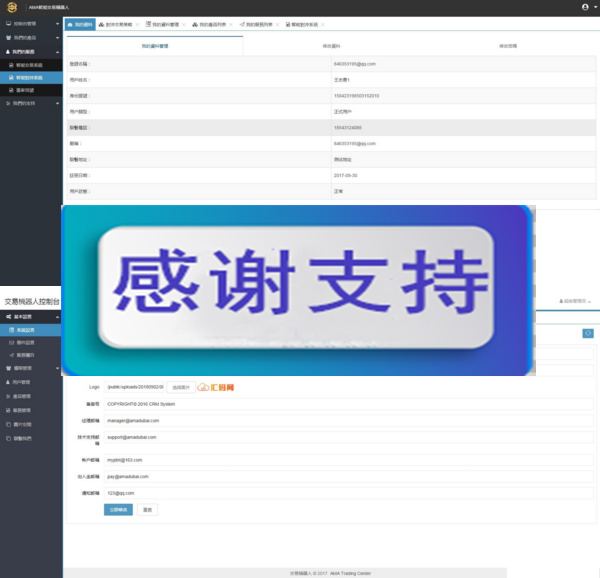Click the blue submit button under the form

(x=117, y=509)
